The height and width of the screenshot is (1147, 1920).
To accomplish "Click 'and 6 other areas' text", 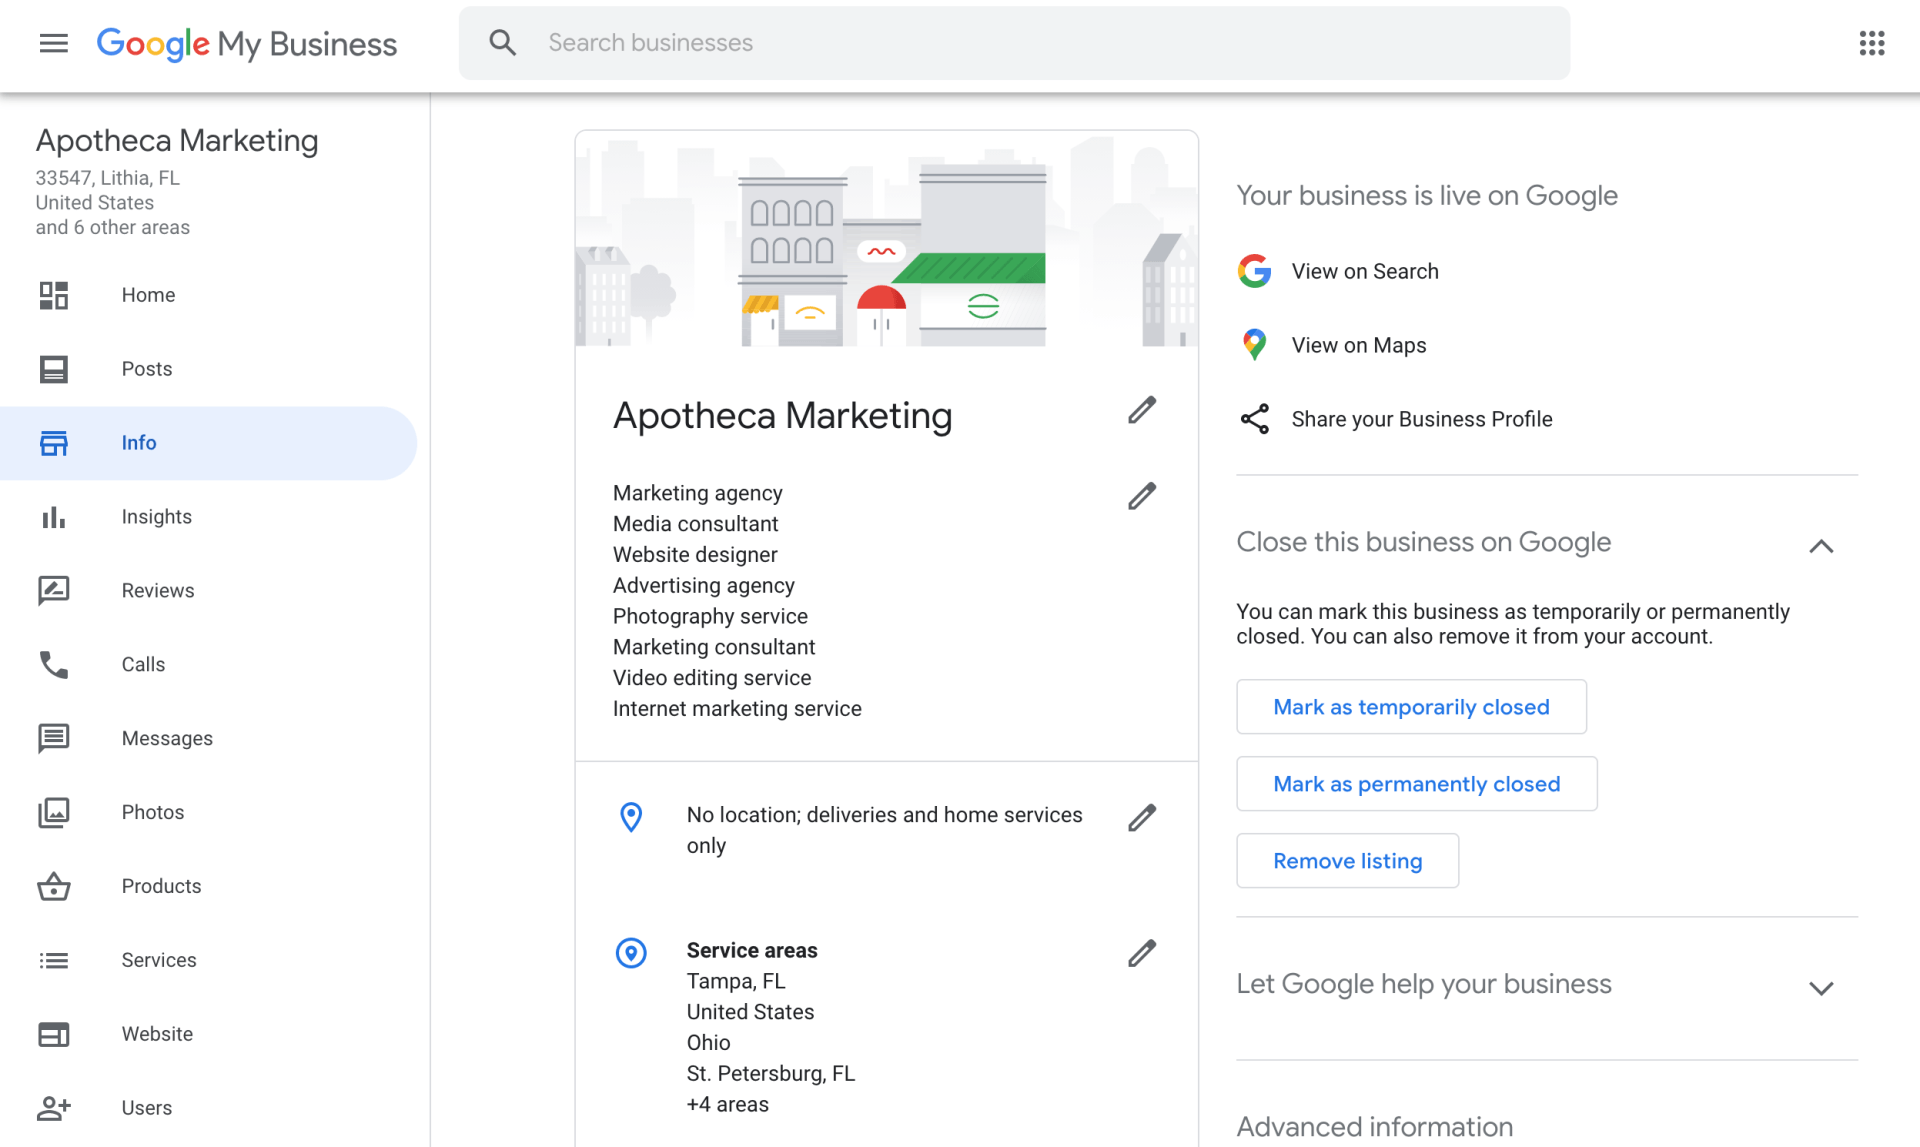I will [x=112, y=227].
